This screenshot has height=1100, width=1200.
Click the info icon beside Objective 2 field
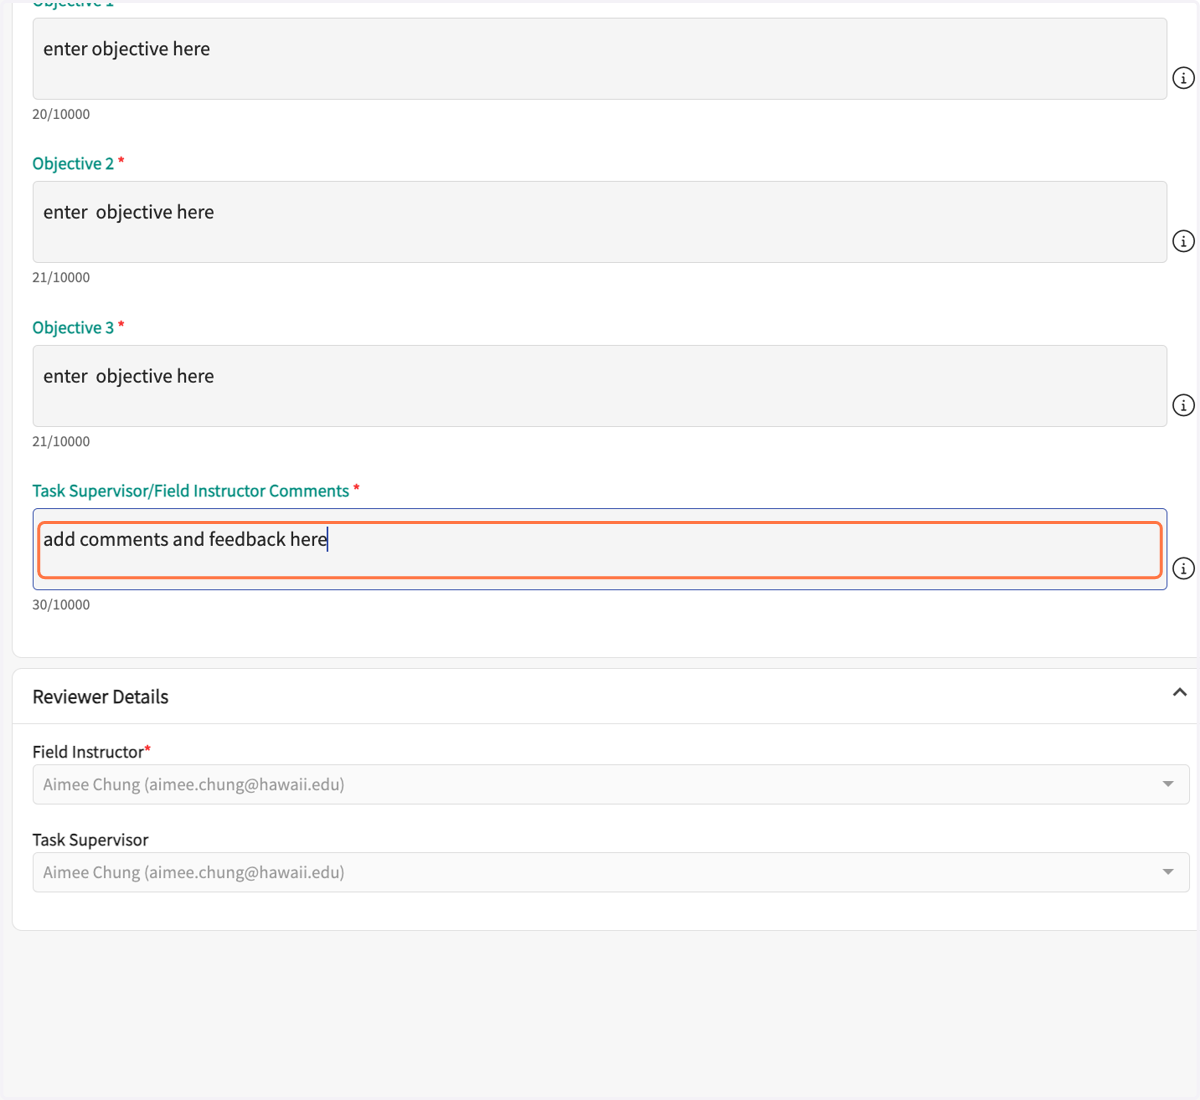point(1183,241)
